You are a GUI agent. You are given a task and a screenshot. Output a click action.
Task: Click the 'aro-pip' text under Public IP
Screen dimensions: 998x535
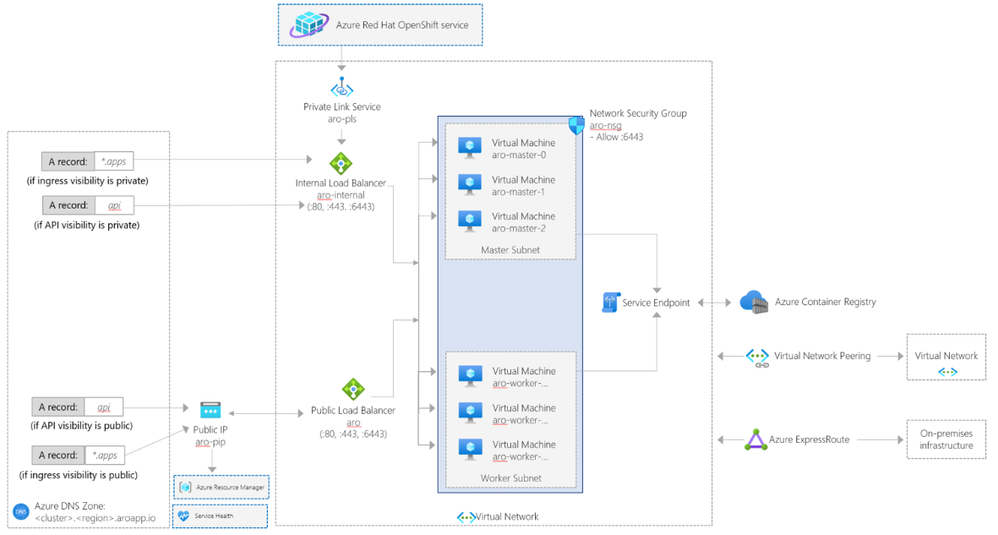click(x=210, y=441)
